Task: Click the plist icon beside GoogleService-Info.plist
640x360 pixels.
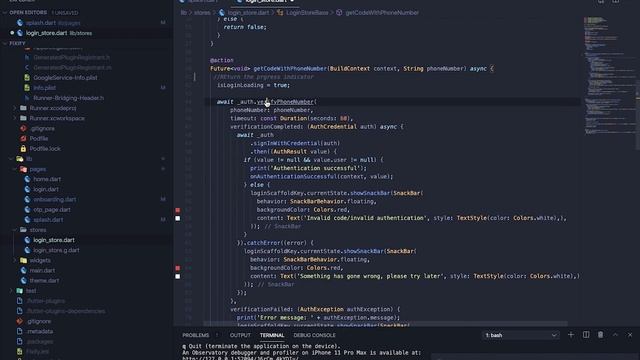Action: point(27,78)
